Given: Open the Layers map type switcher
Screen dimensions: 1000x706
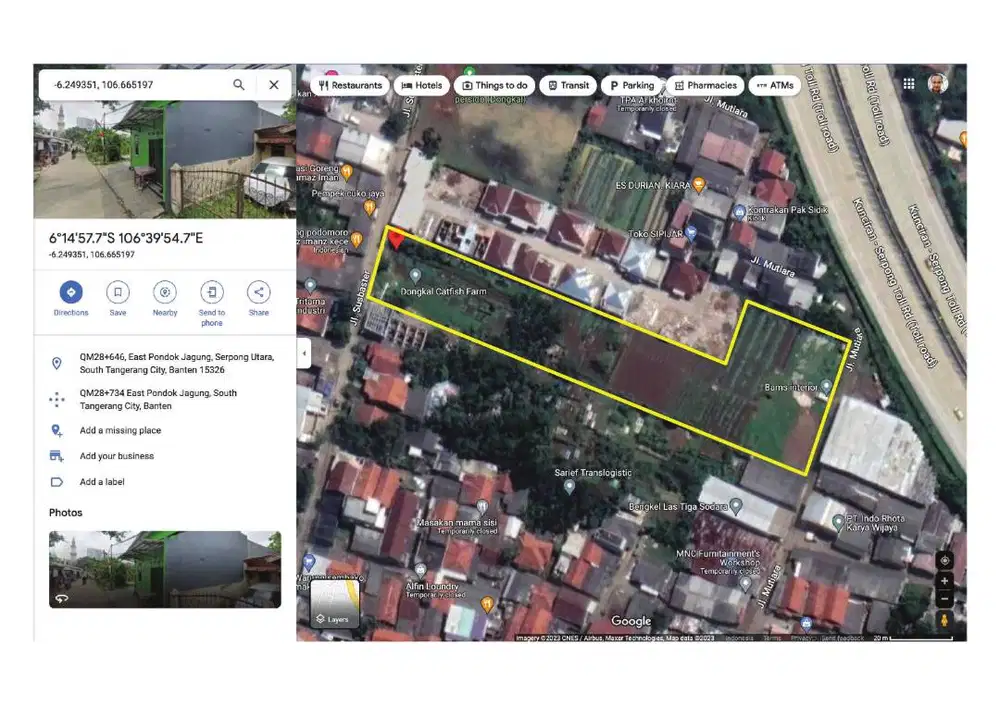Looking at the screenshot, I should (x=334, y=604).
